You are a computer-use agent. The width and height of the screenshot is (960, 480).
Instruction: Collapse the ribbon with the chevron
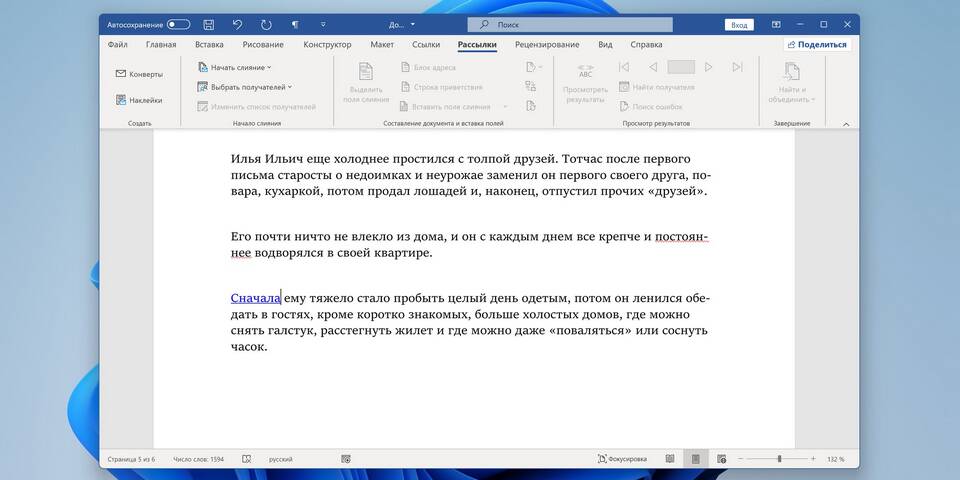pos(846,124)
